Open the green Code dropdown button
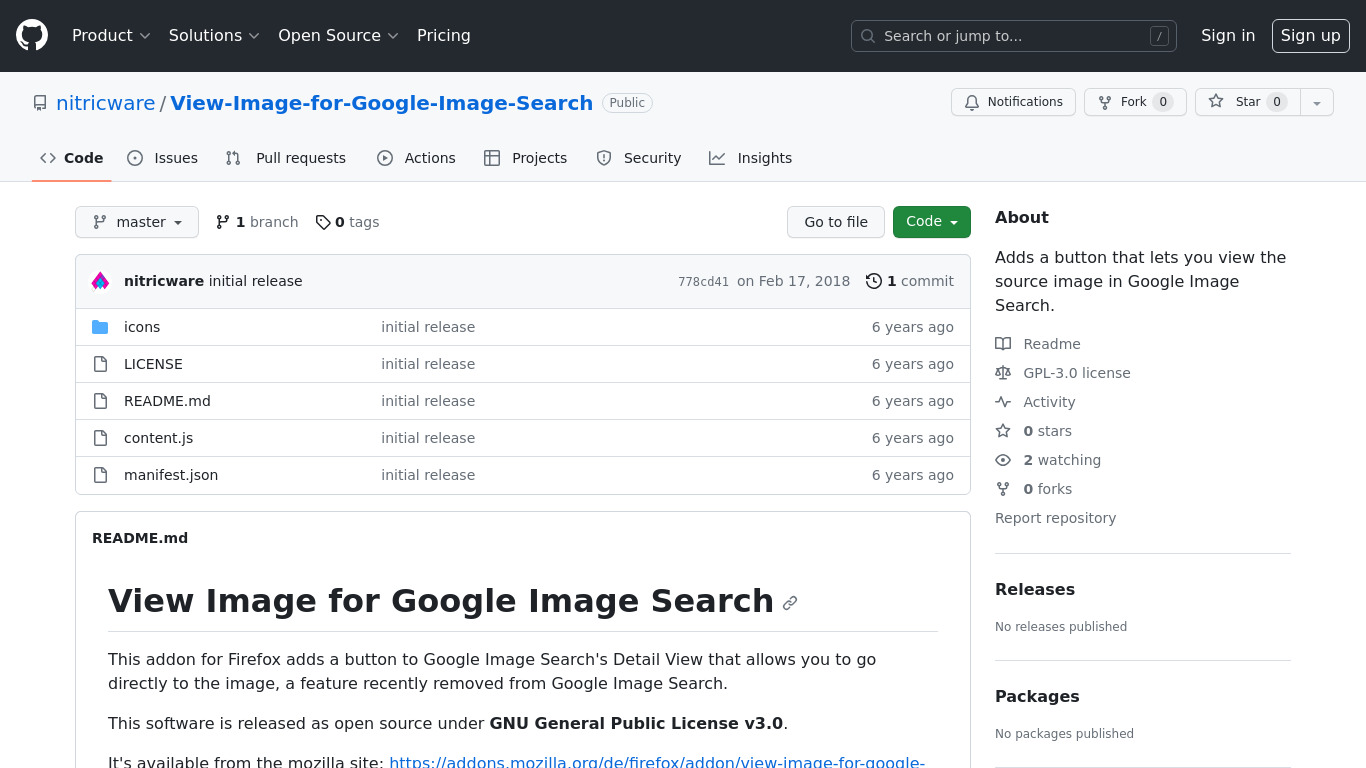Screen dimensions: 1366x768 [x=932, y=222]
